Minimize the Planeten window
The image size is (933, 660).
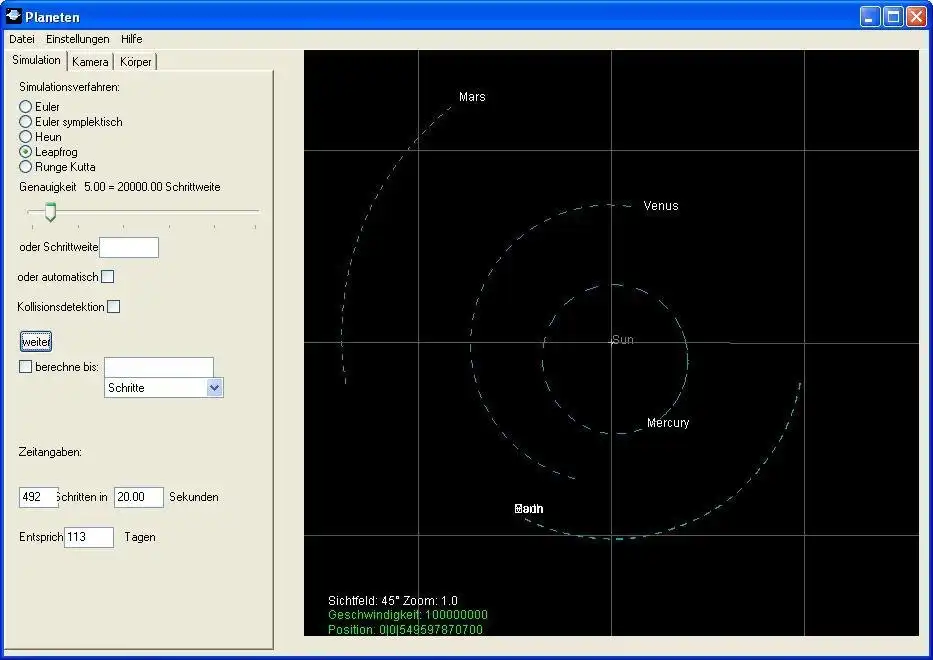[x=870, y=16]
